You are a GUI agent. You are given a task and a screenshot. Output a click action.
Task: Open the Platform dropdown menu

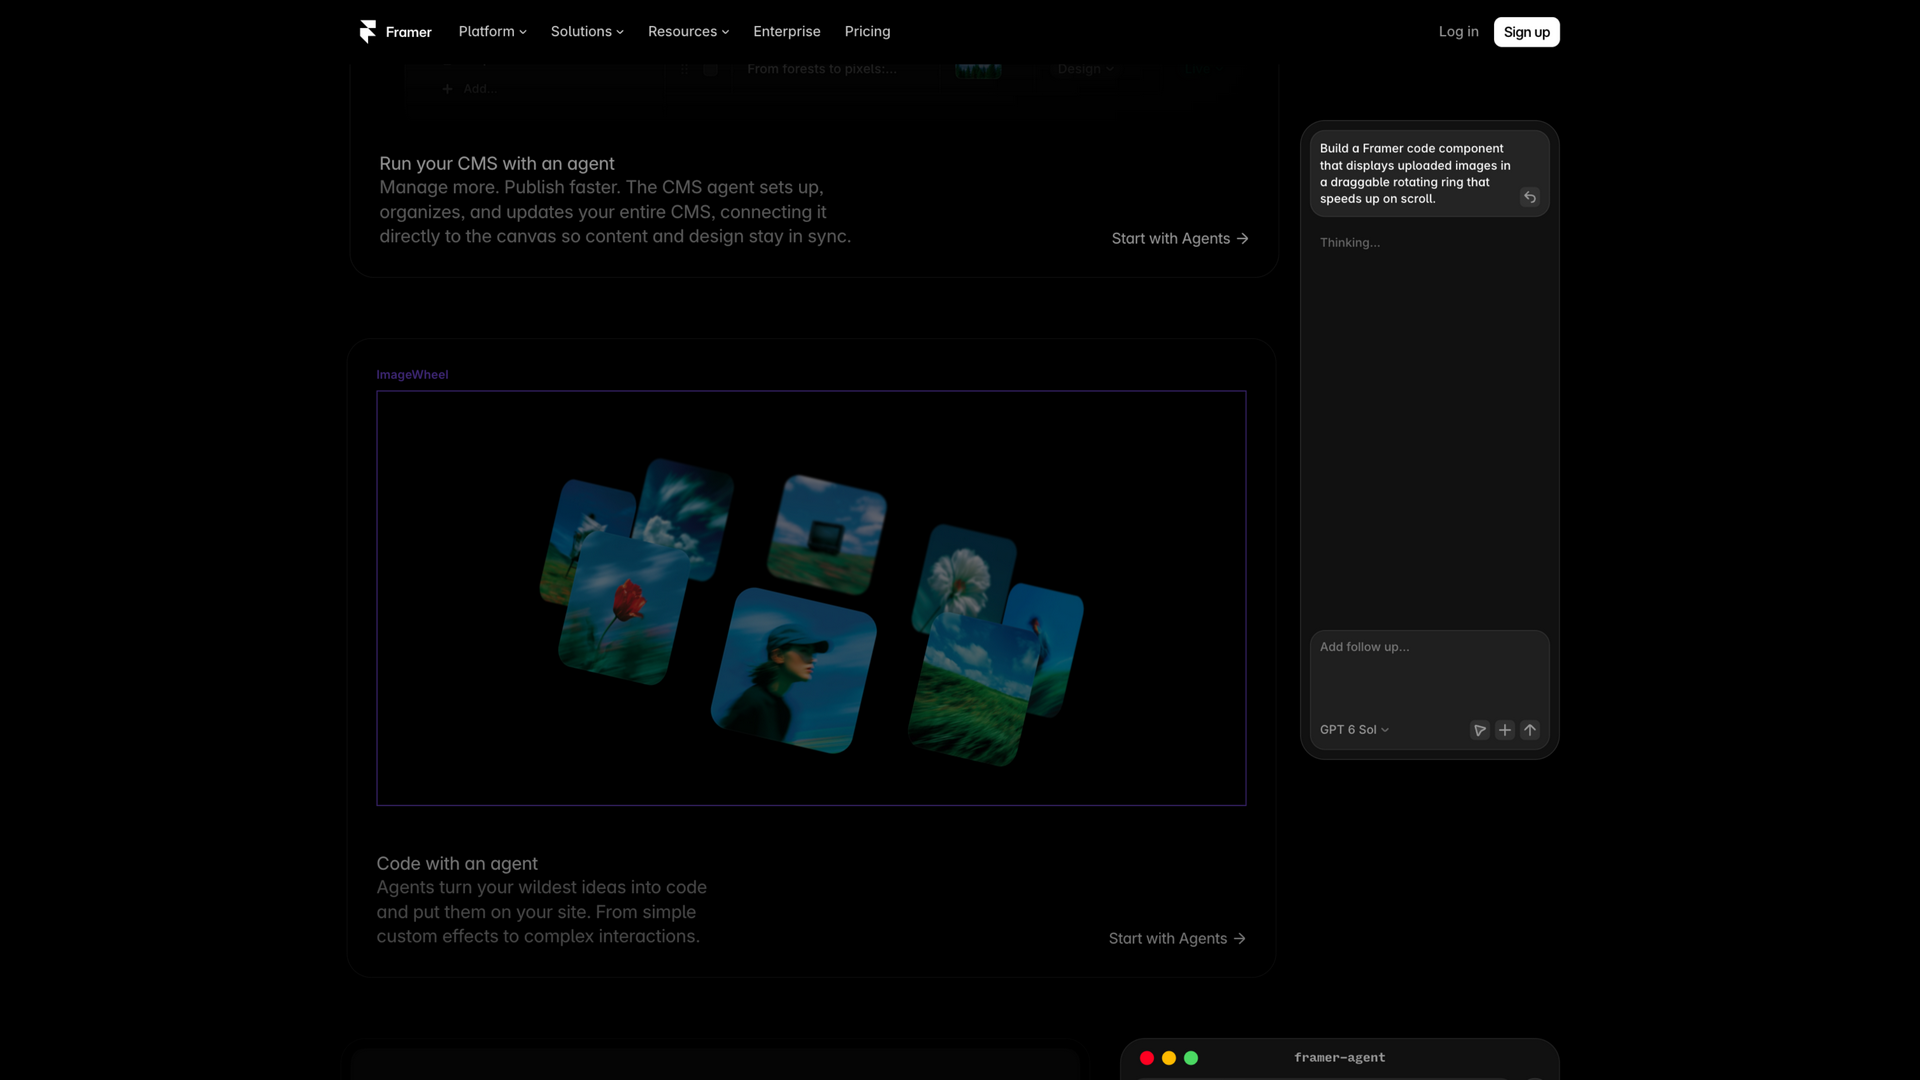pyautogui.click(x=492, y=32)
